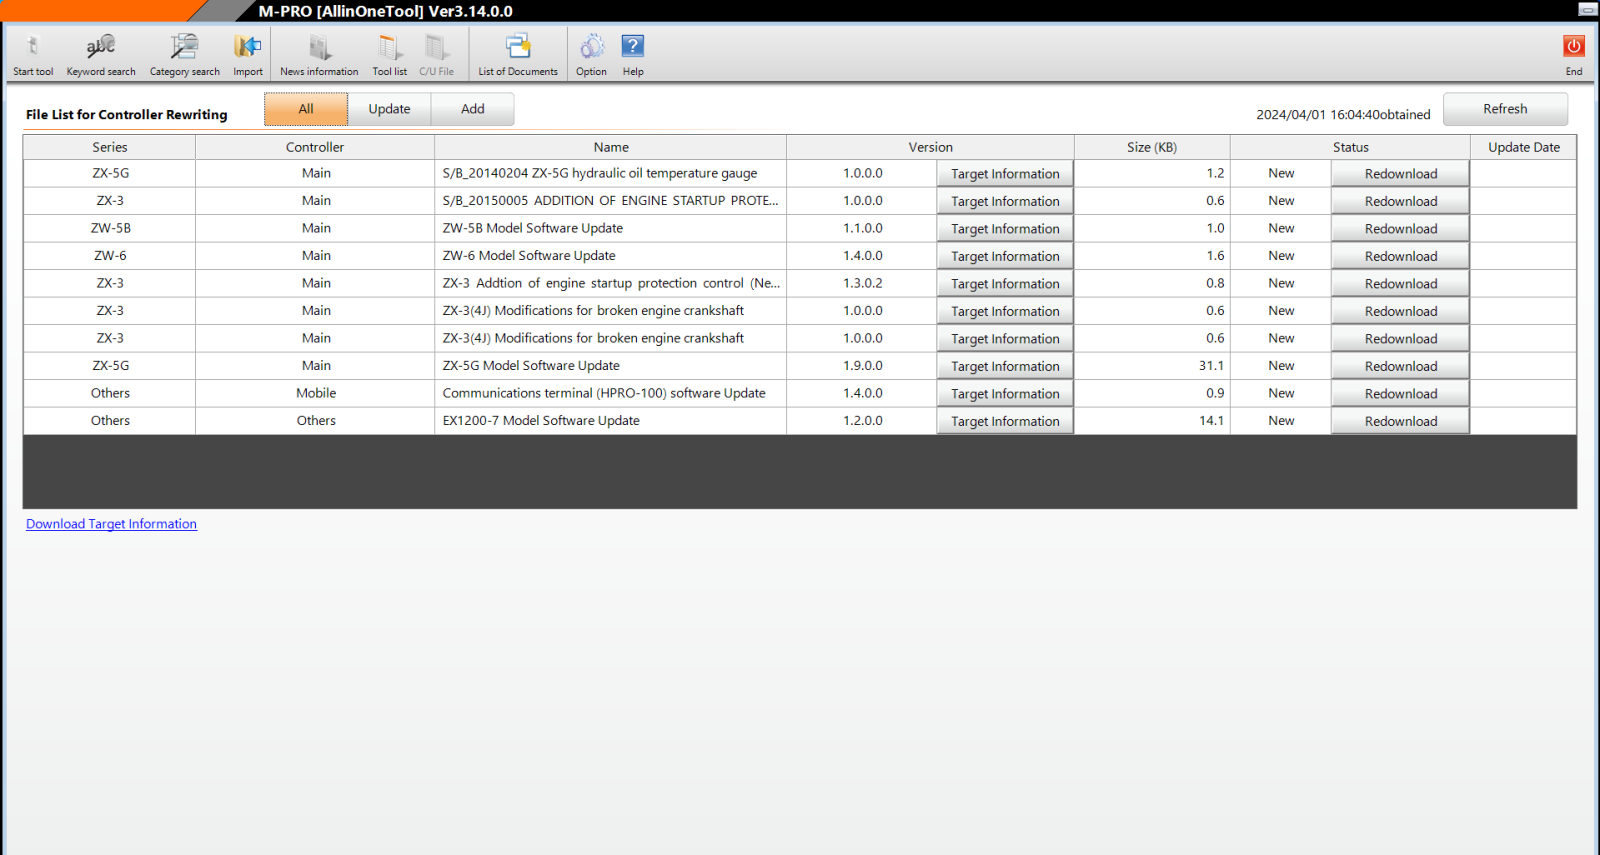Redownload ZX-5G Model Software Update
This screenshot has height=855, width=1600.
click(1400, 366)
